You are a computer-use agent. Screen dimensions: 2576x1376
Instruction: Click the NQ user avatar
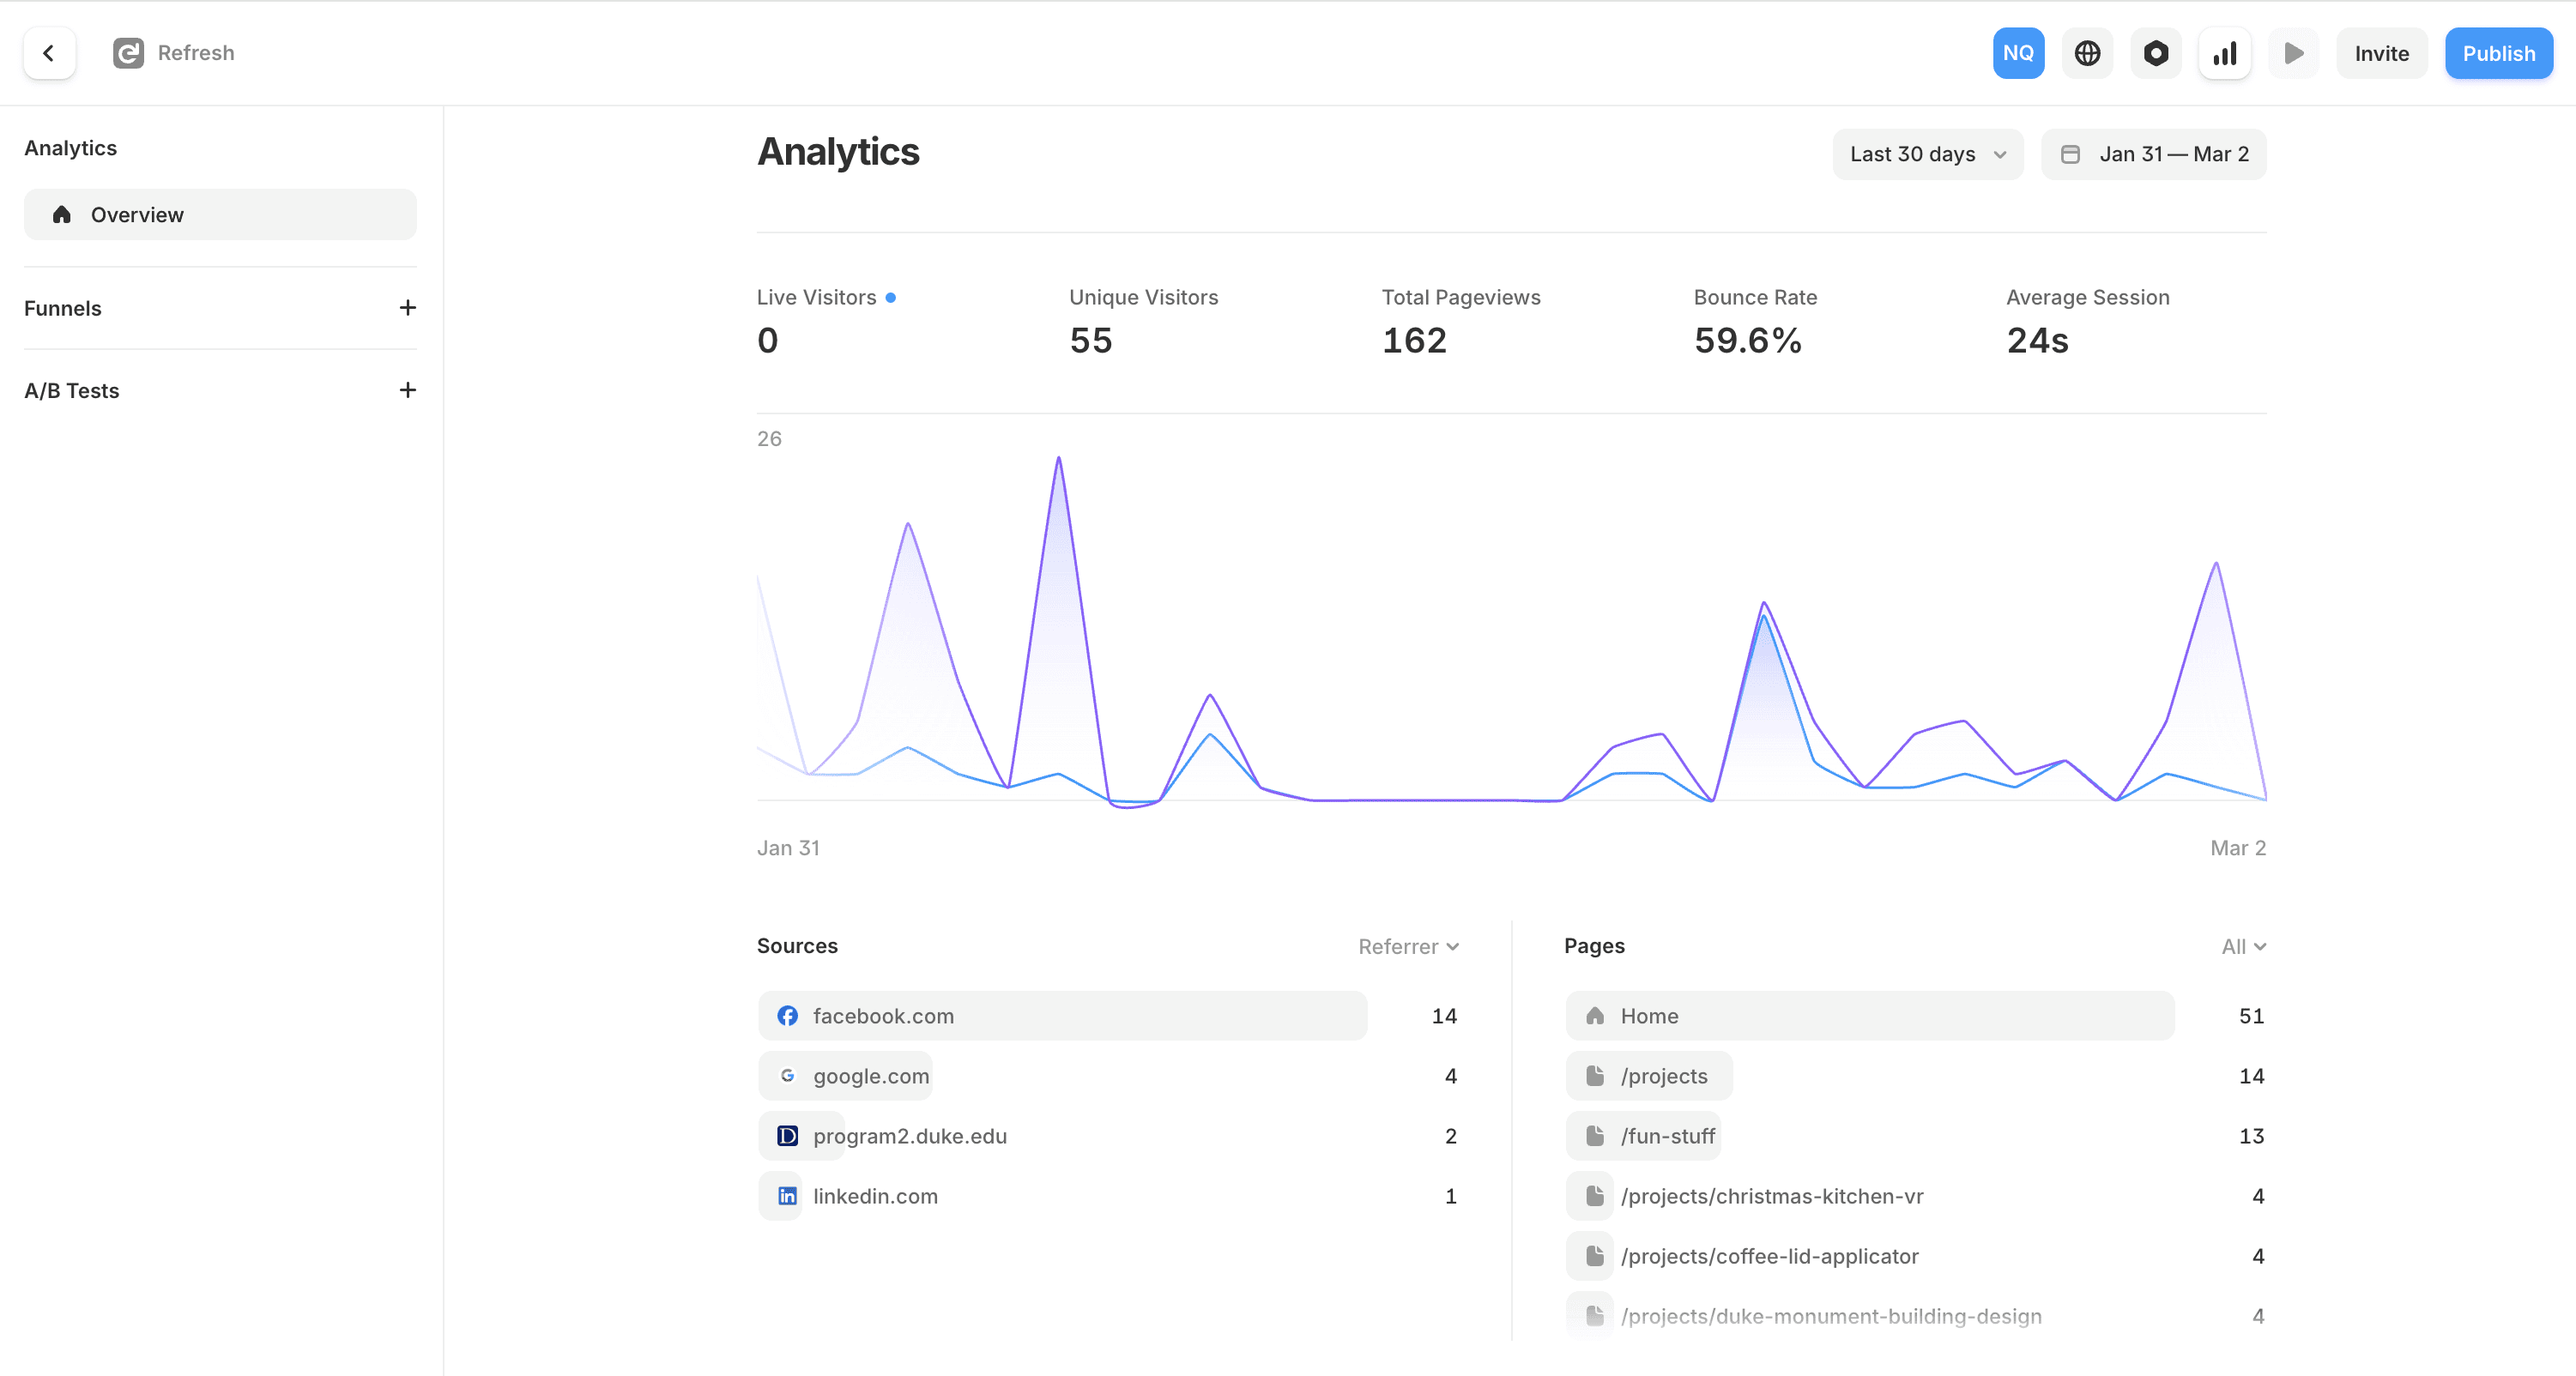[2018, 53]
